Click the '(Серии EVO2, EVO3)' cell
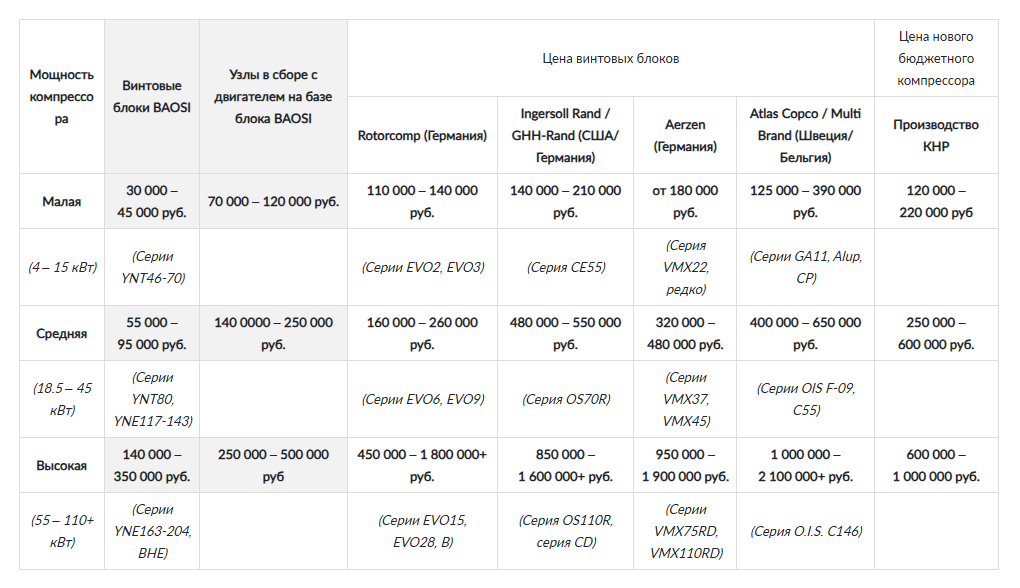 click(422, 267)
